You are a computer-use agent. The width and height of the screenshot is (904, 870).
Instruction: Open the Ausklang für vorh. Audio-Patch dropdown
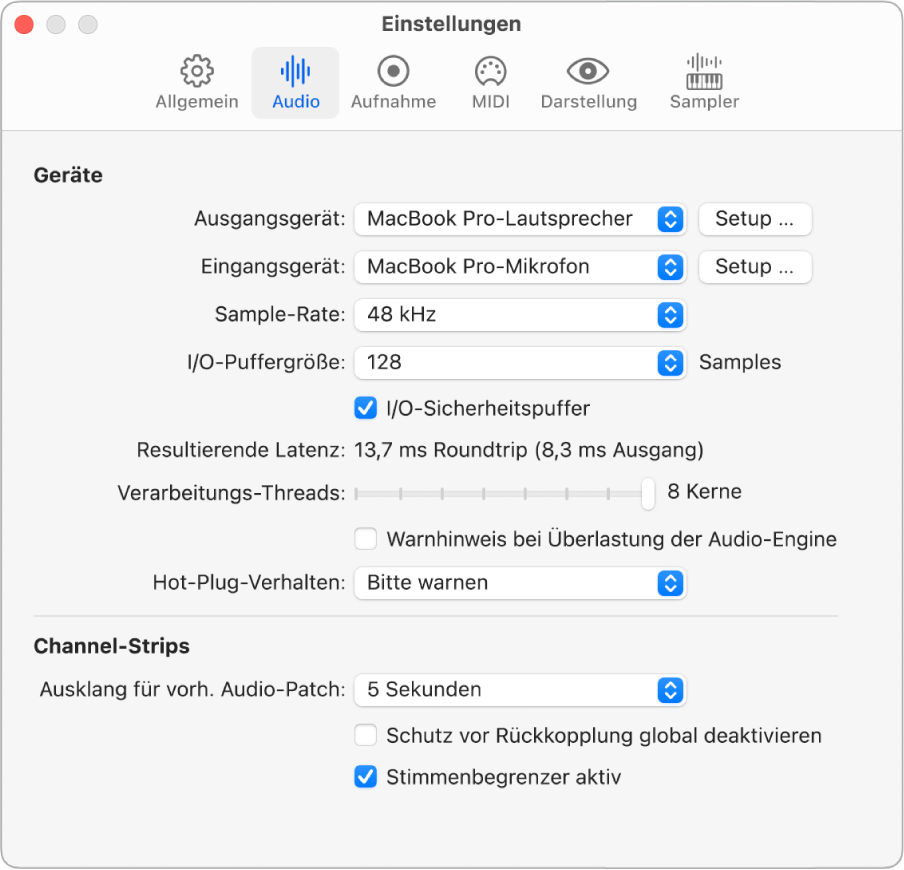click(519, 689)
